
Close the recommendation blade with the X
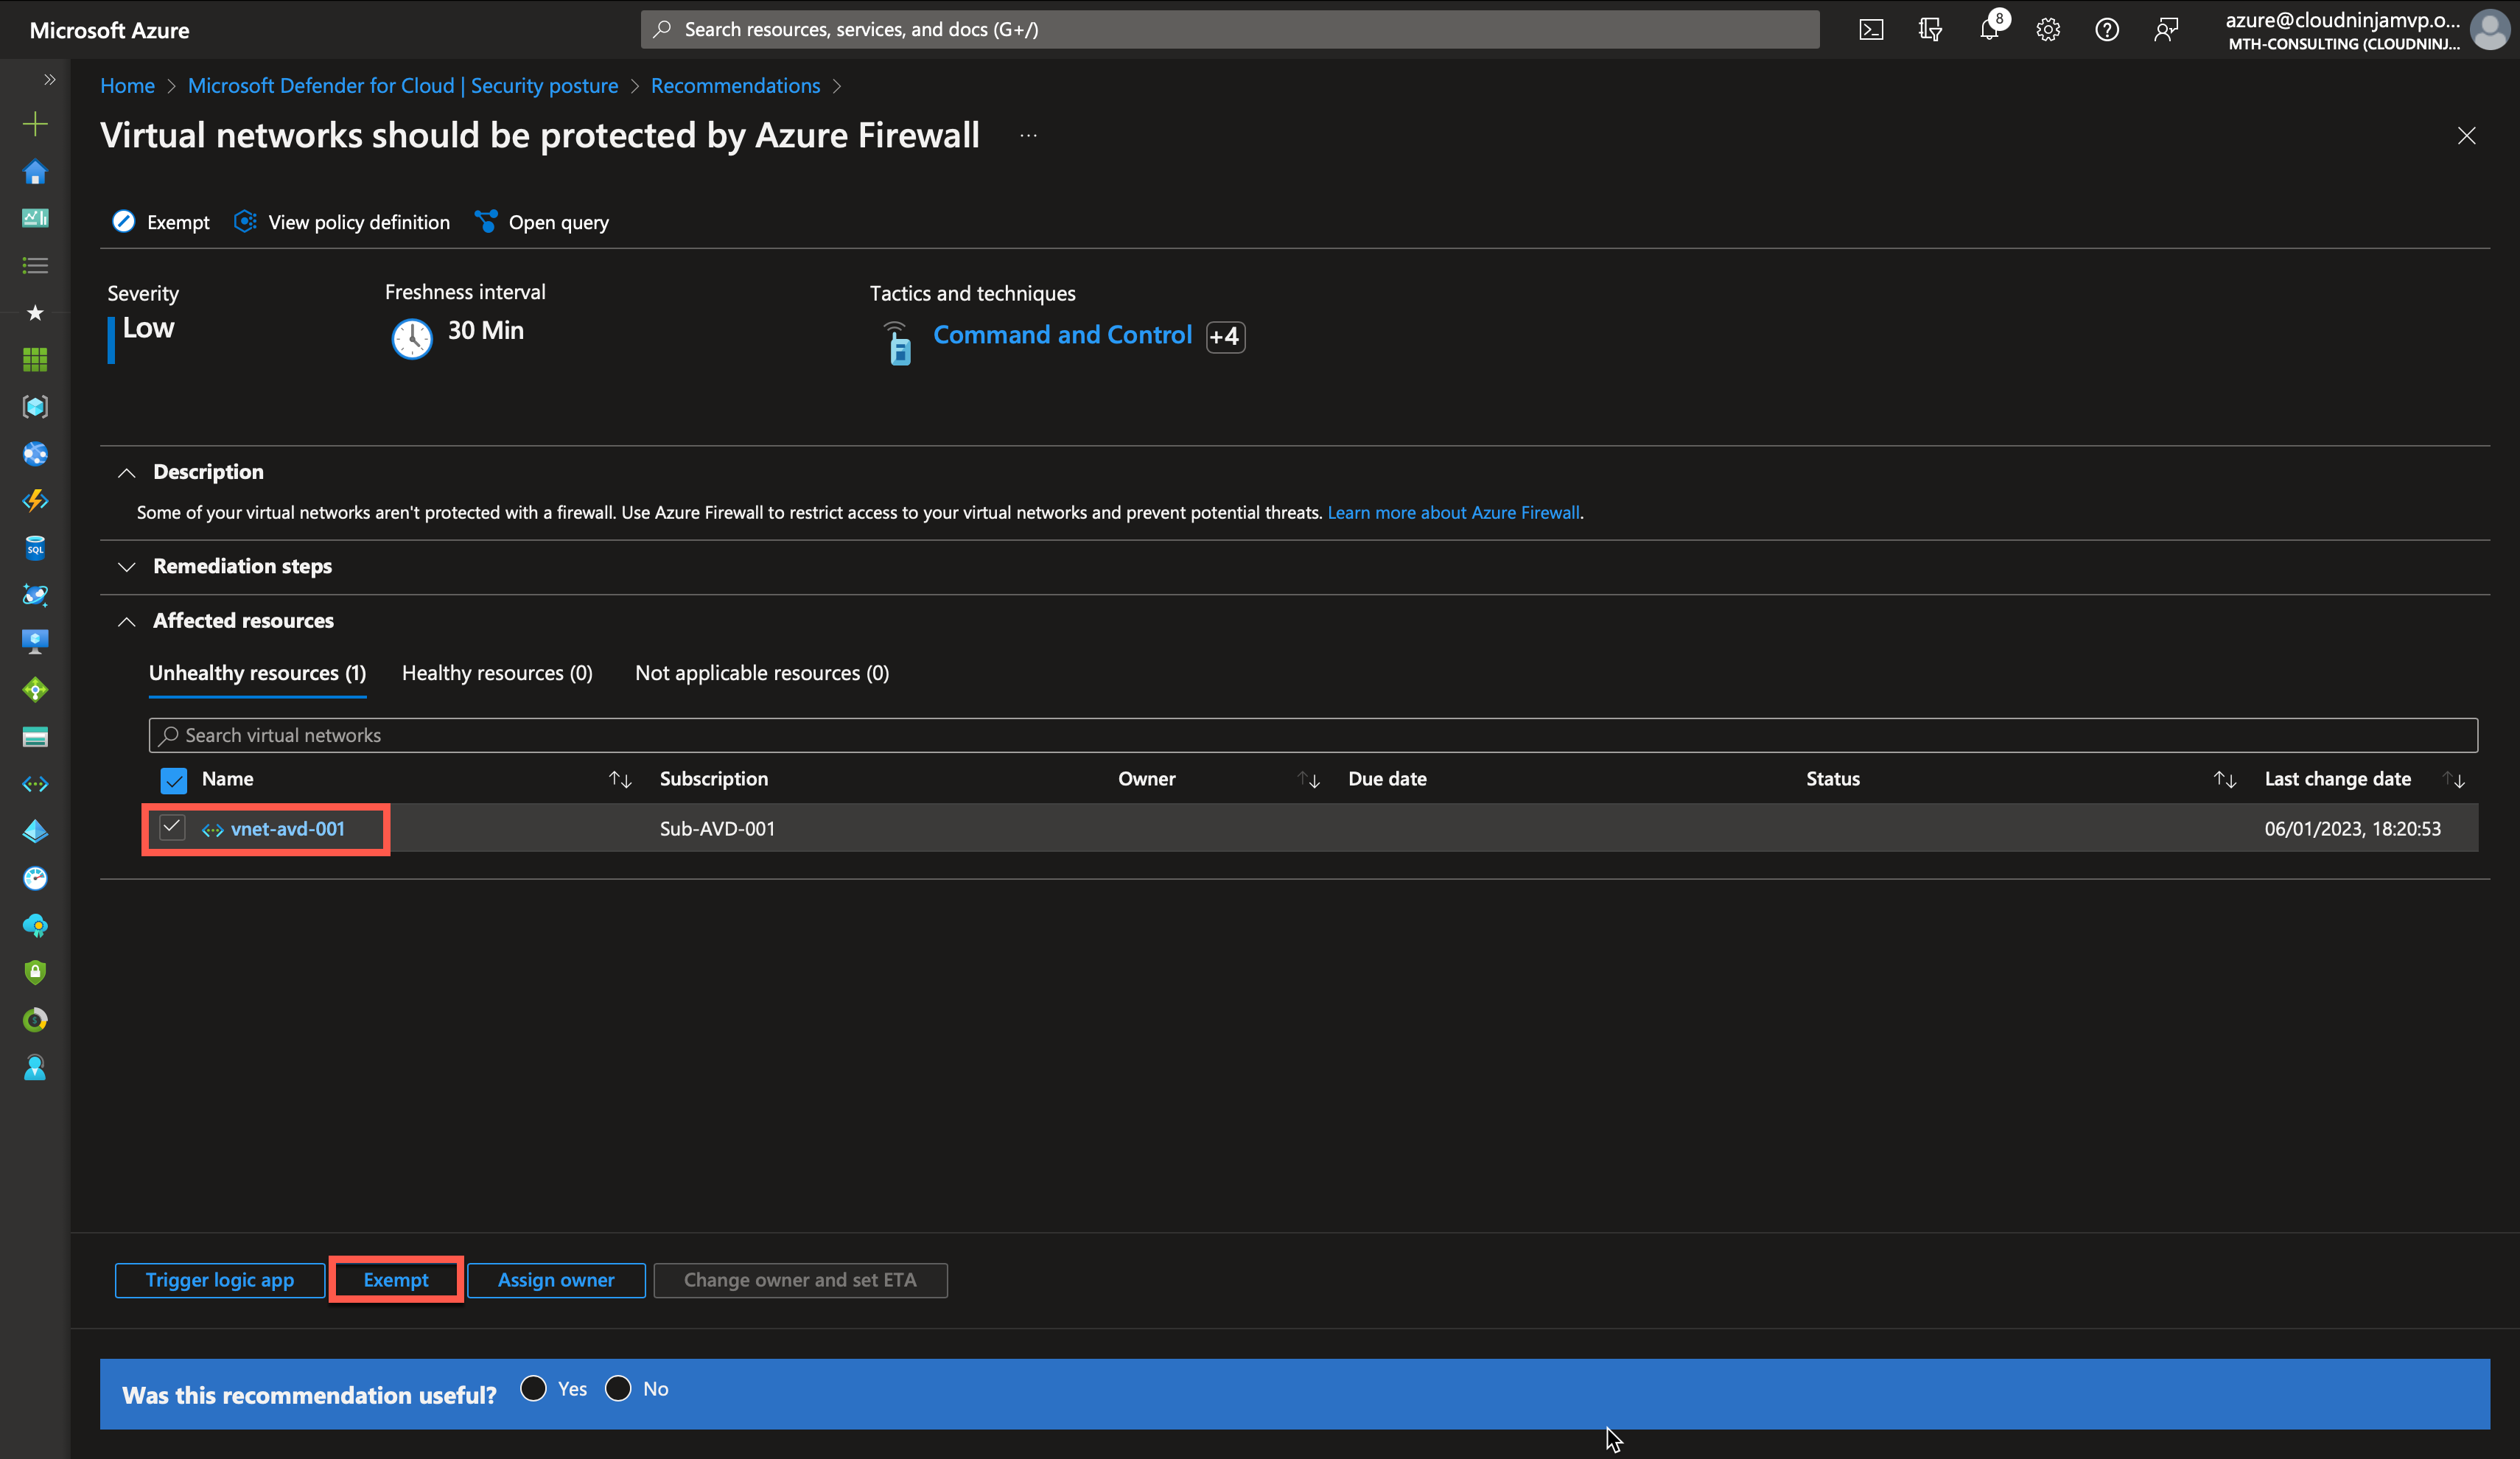pyautogui.click(x=2466, y=136)
